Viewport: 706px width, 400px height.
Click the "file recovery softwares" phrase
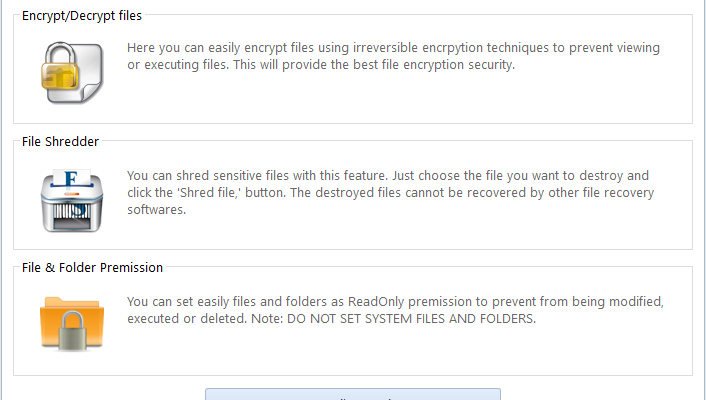[608, 193]
